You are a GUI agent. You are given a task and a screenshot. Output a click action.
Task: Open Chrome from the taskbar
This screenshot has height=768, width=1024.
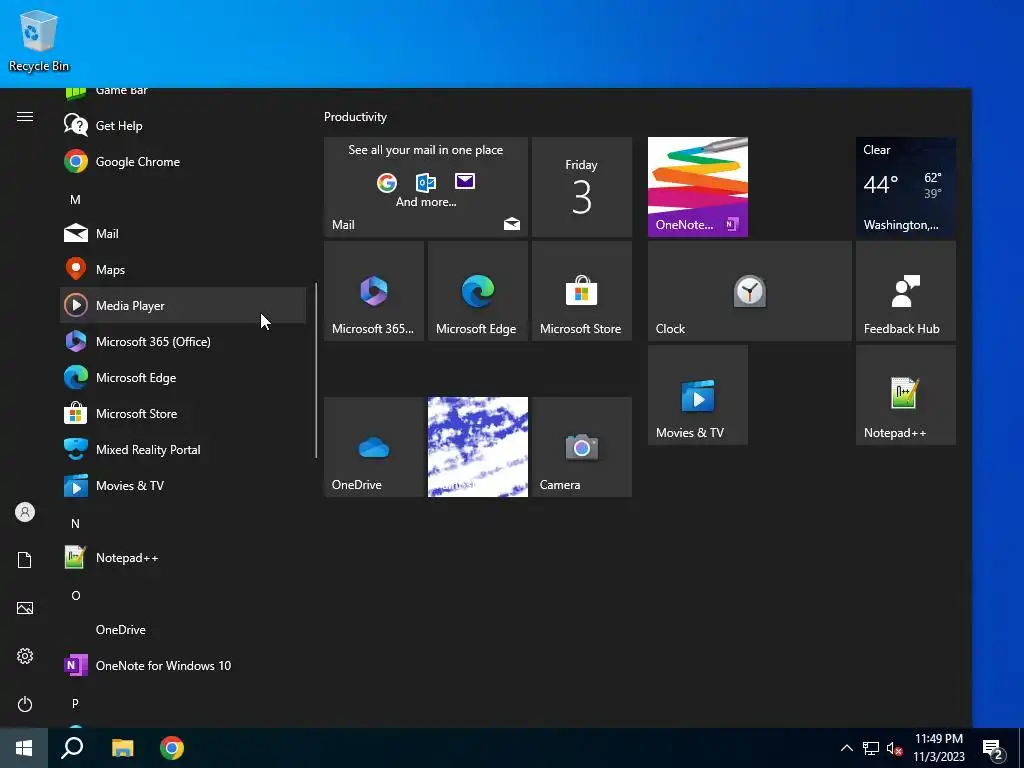[x=172, y=748]
